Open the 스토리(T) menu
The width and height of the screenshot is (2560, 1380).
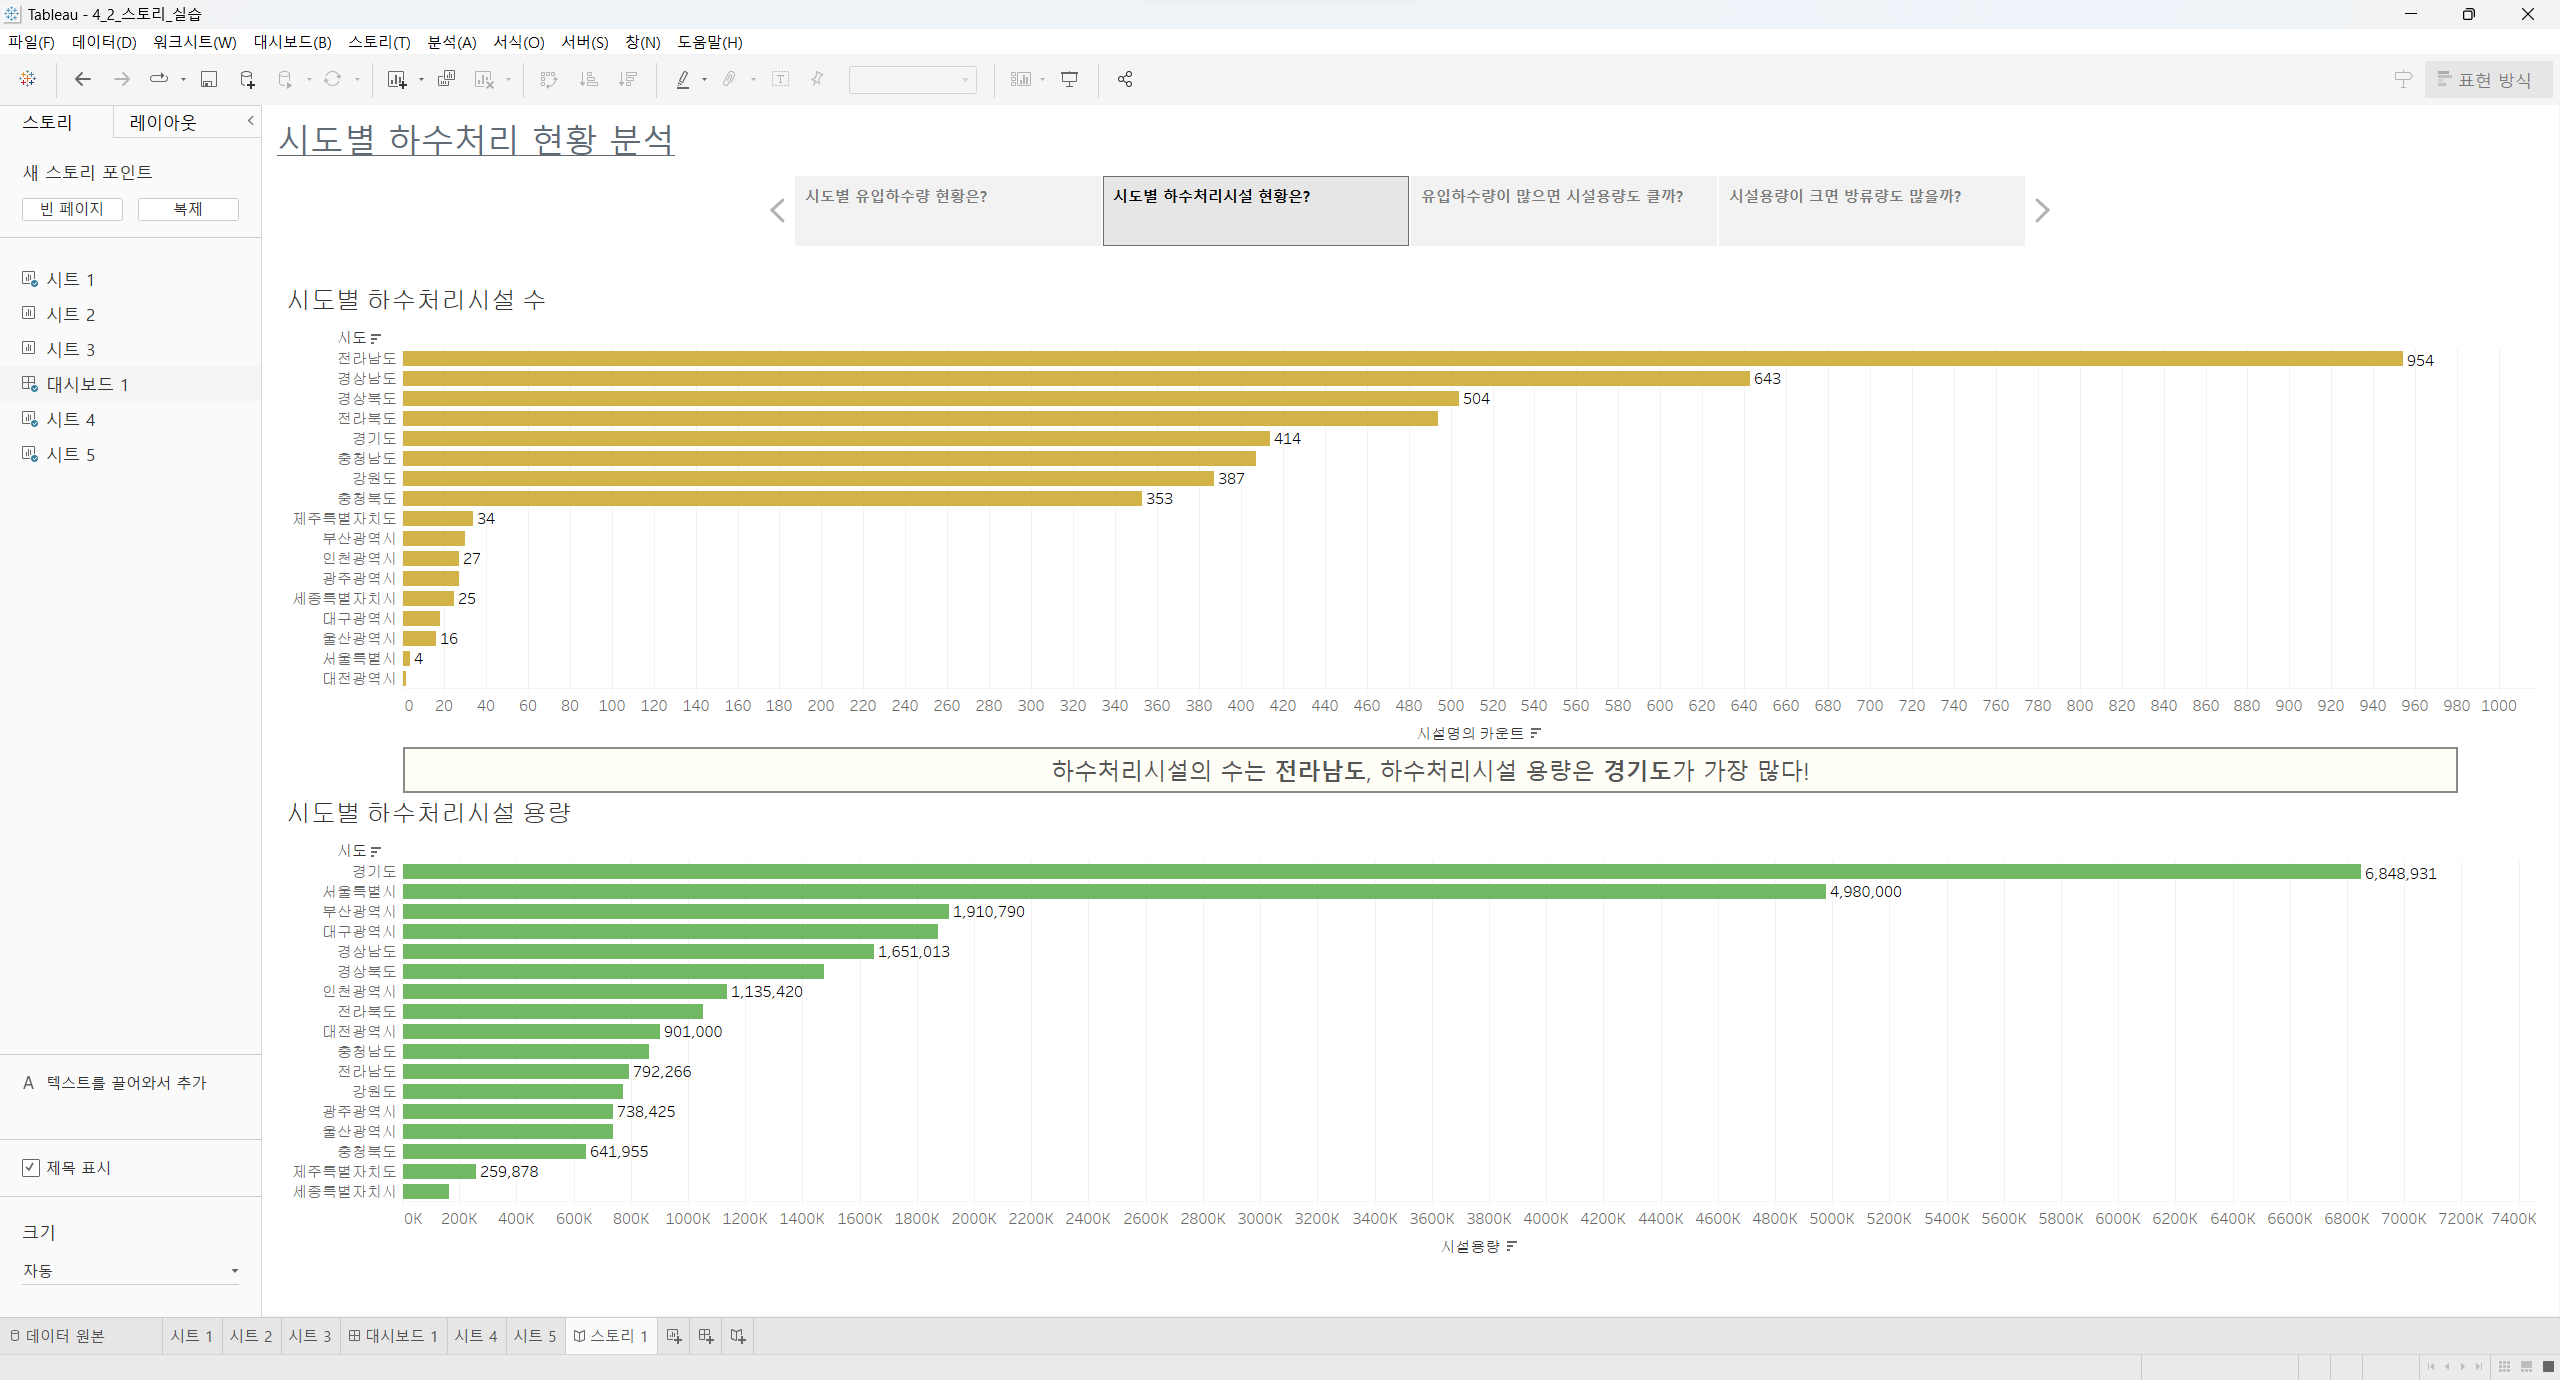point(379,42)
